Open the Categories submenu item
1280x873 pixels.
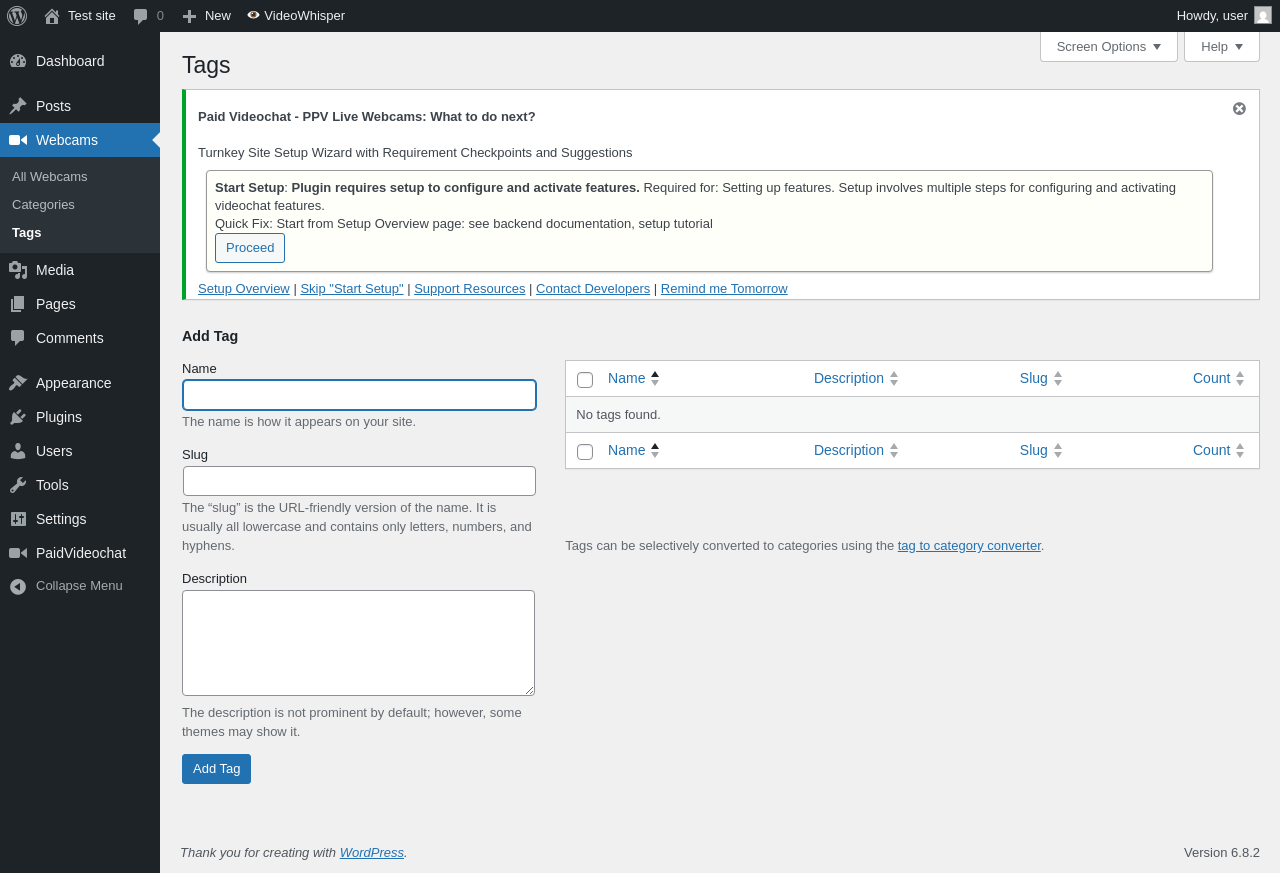click(43, 204)
